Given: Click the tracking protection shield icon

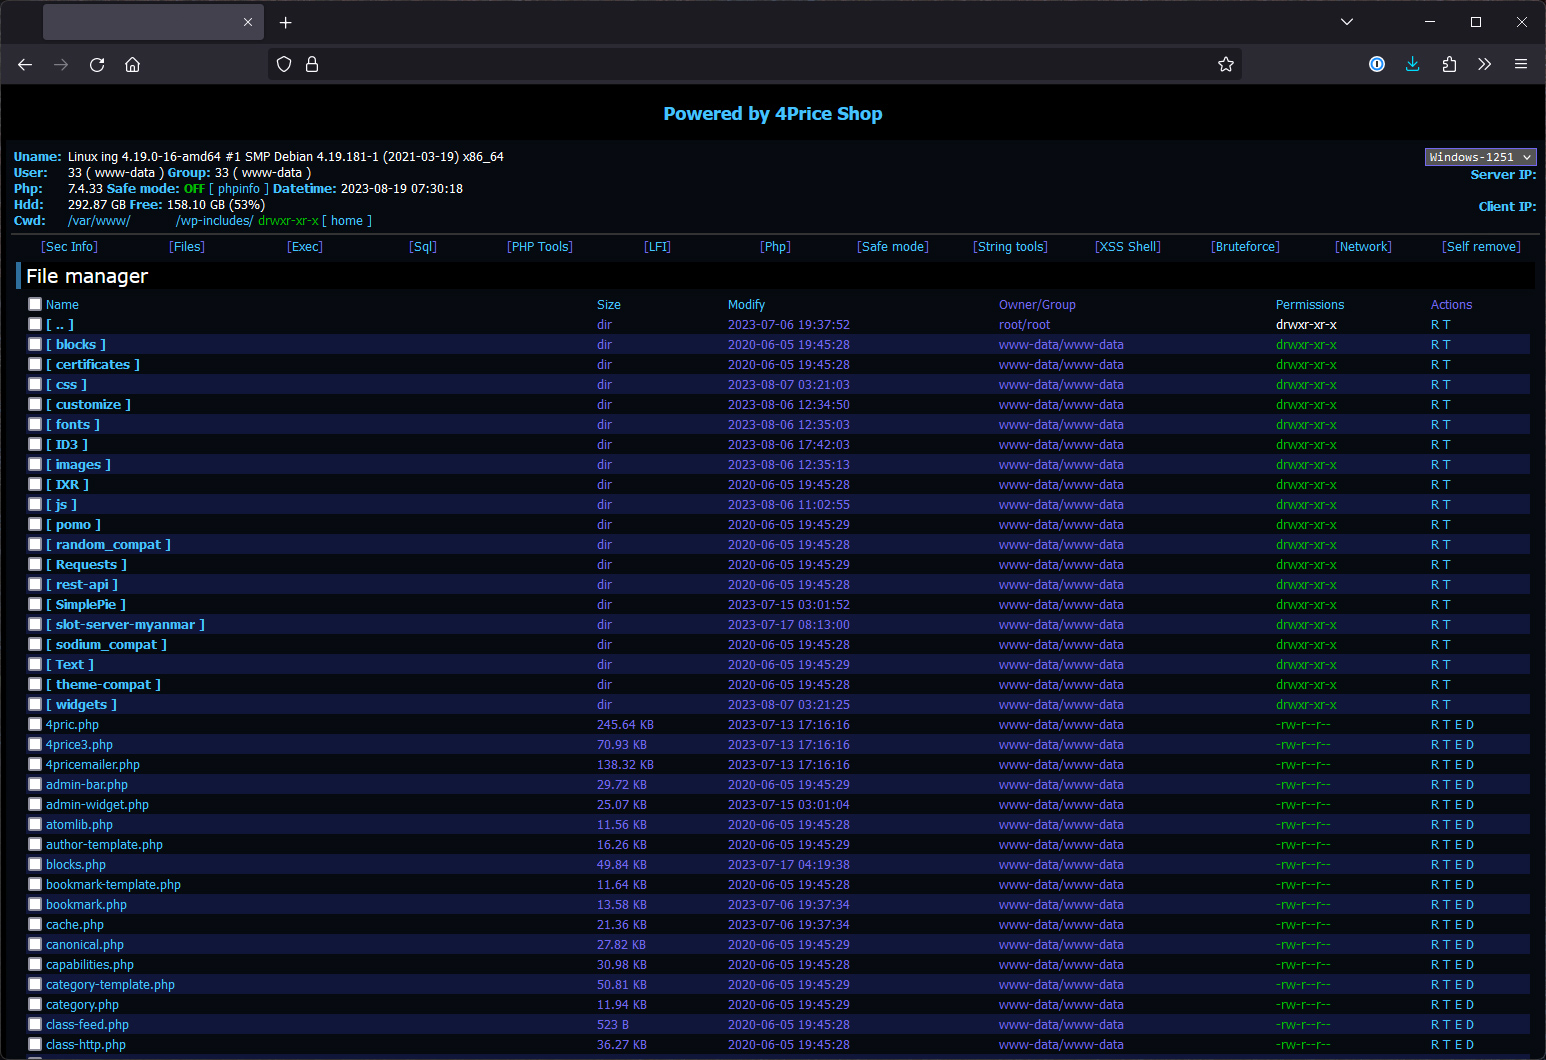Looking at the screenshot, I should coord(284,64).
